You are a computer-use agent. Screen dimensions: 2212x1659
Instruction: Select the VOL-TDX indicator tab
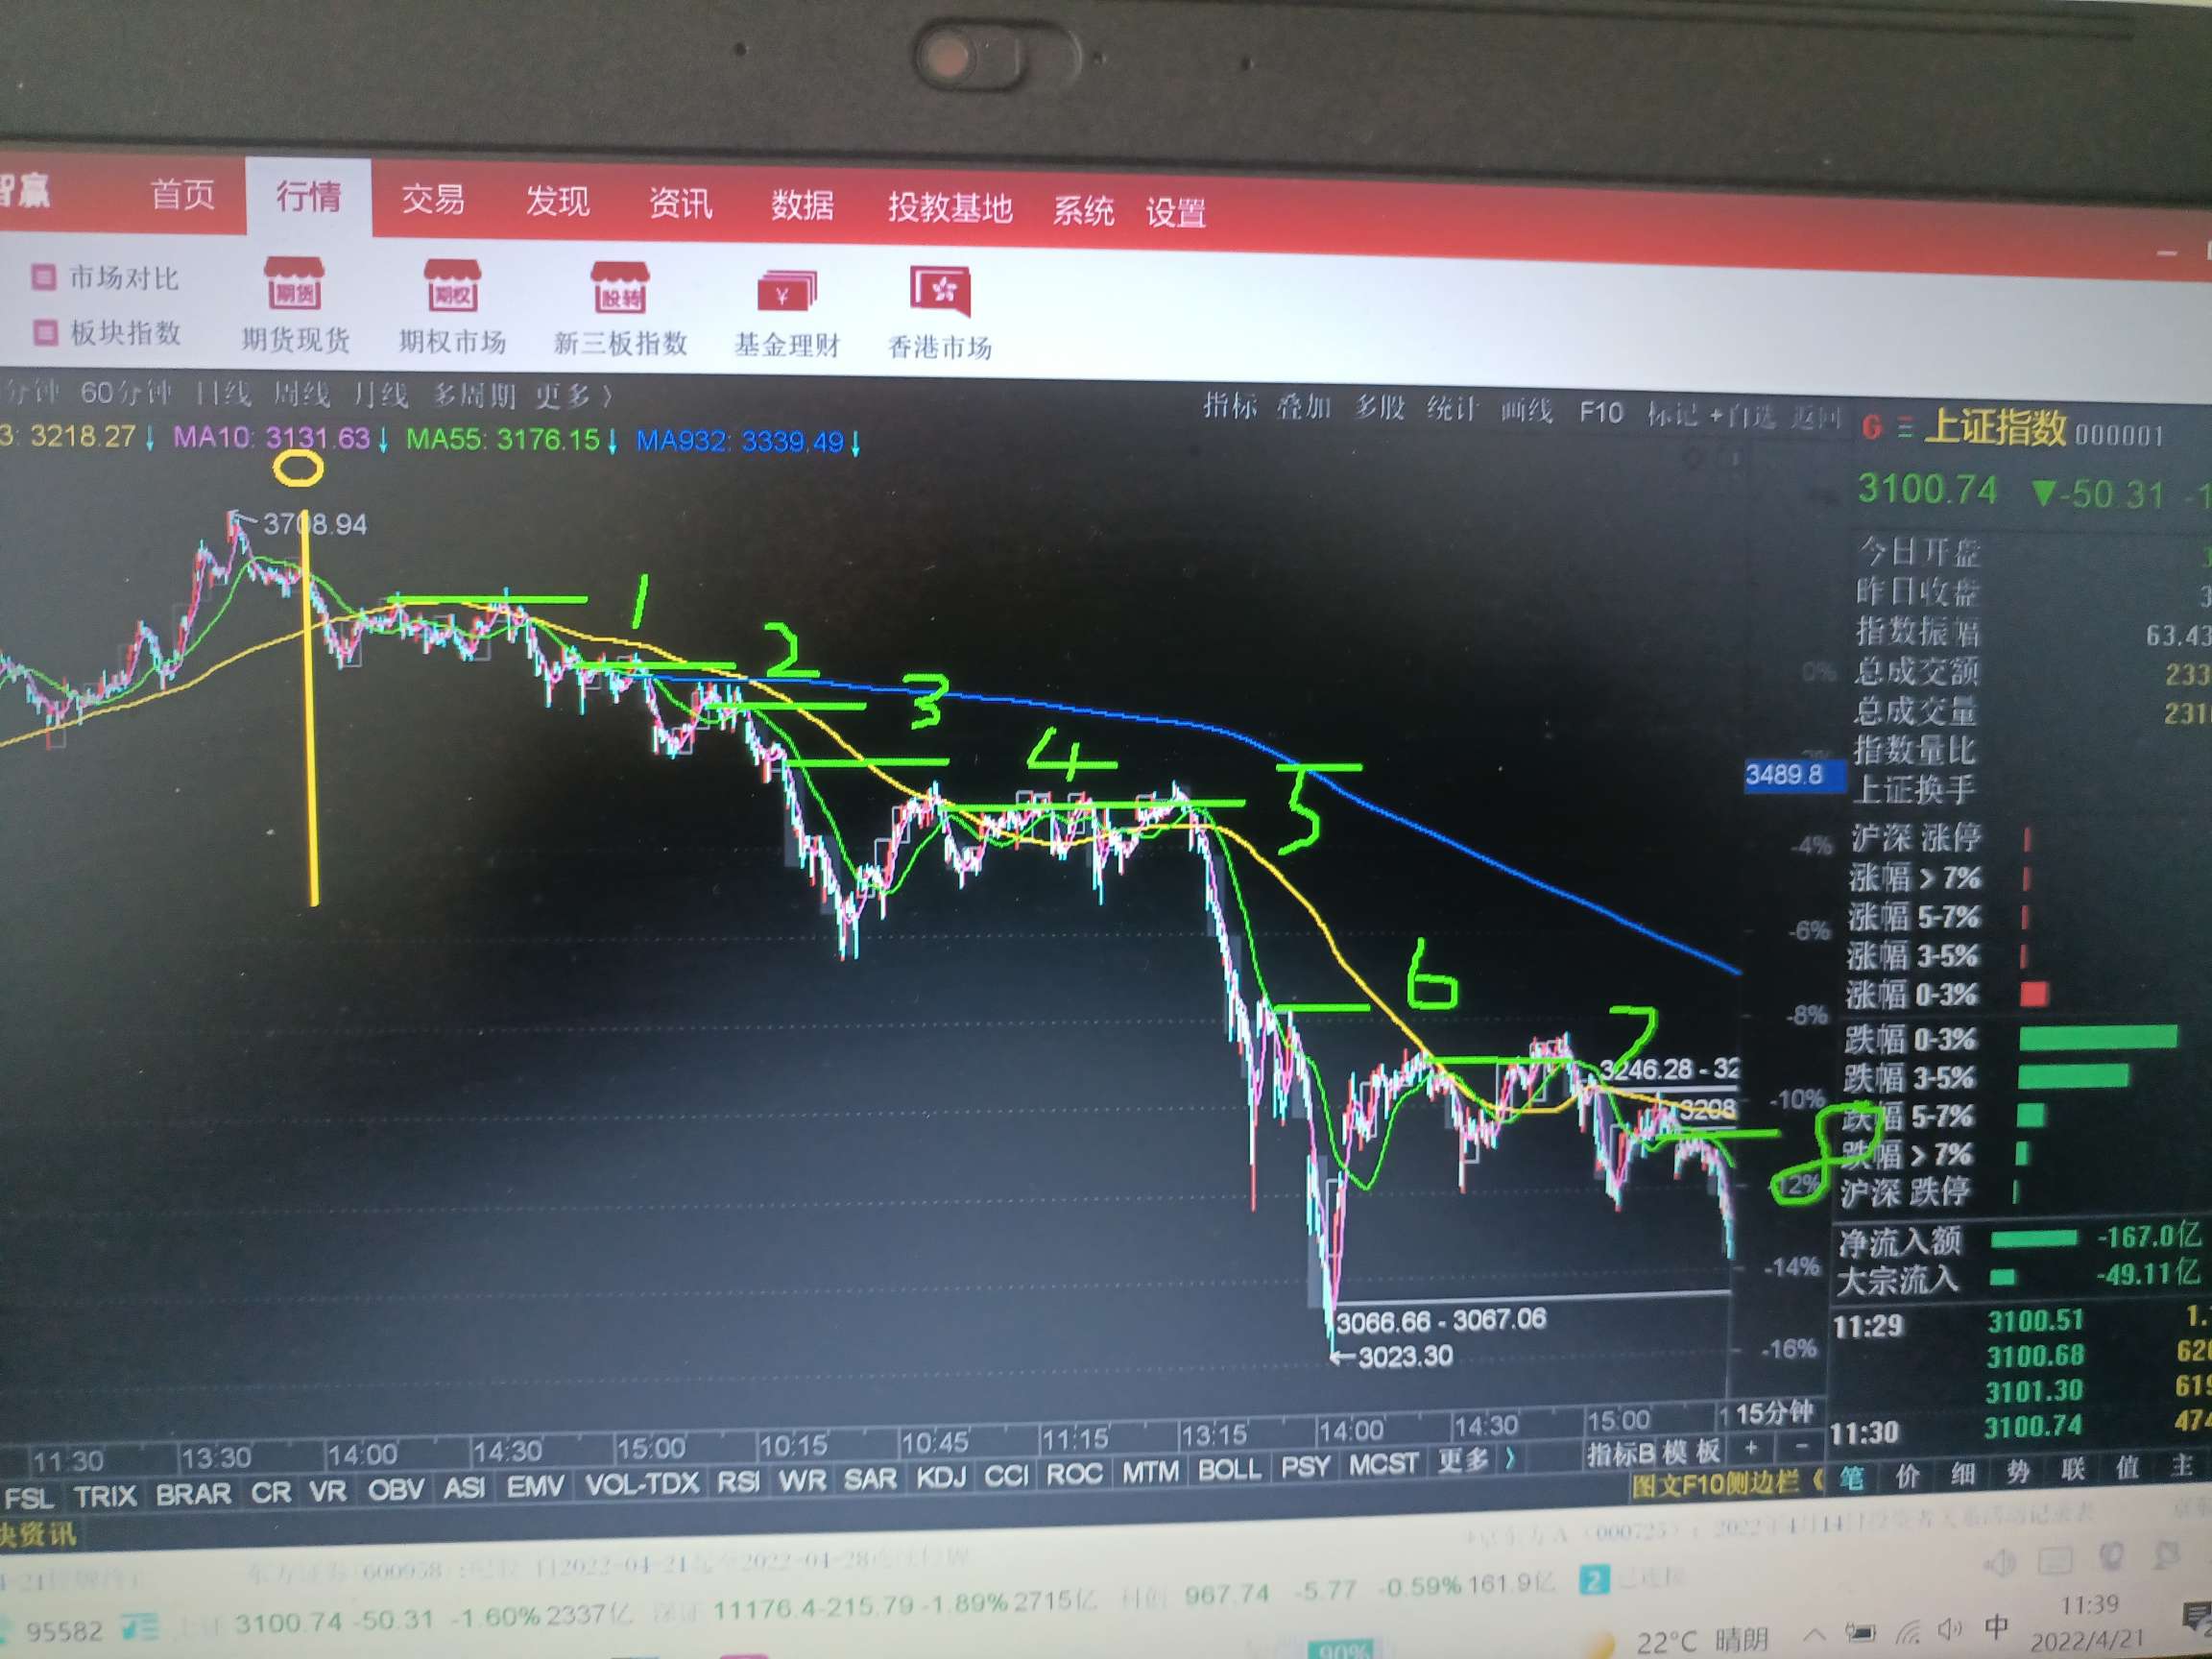click(641, 1483)
